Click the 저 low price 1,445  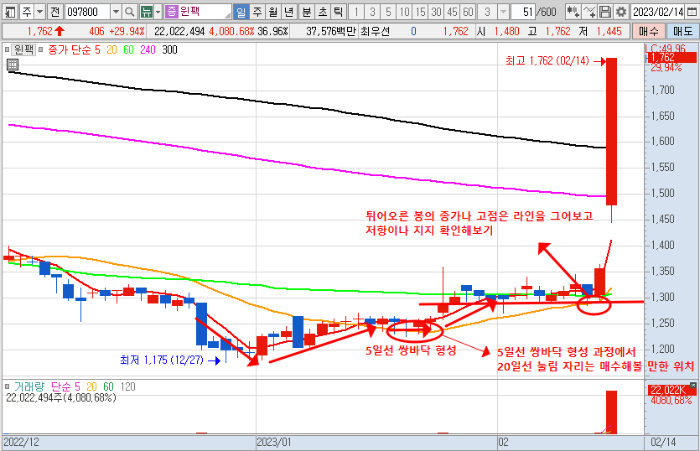click(x=609, y=31)
